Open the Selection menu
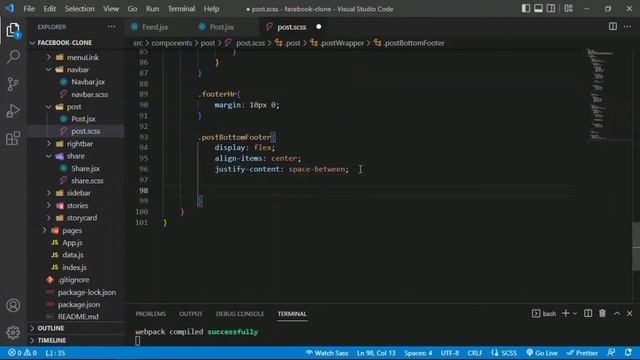The width and height of the screenshot is (640, 360). coord(79,9)
